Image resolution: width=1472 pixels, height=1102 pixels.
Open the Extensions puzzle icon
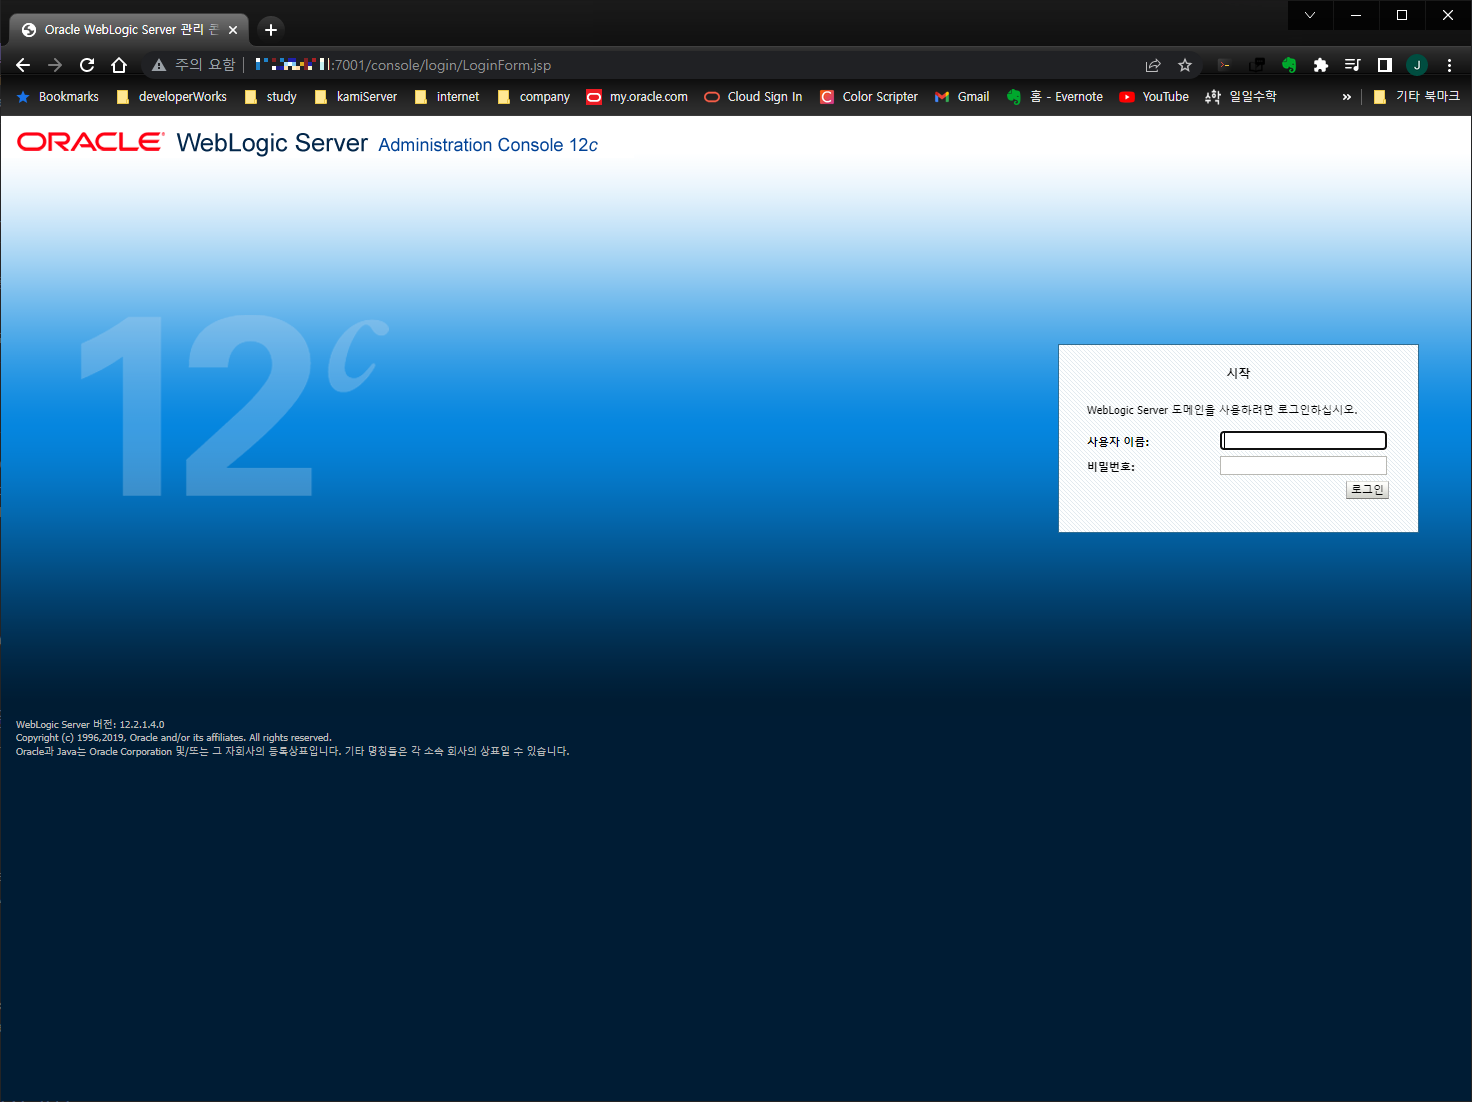pos(1321,65)
